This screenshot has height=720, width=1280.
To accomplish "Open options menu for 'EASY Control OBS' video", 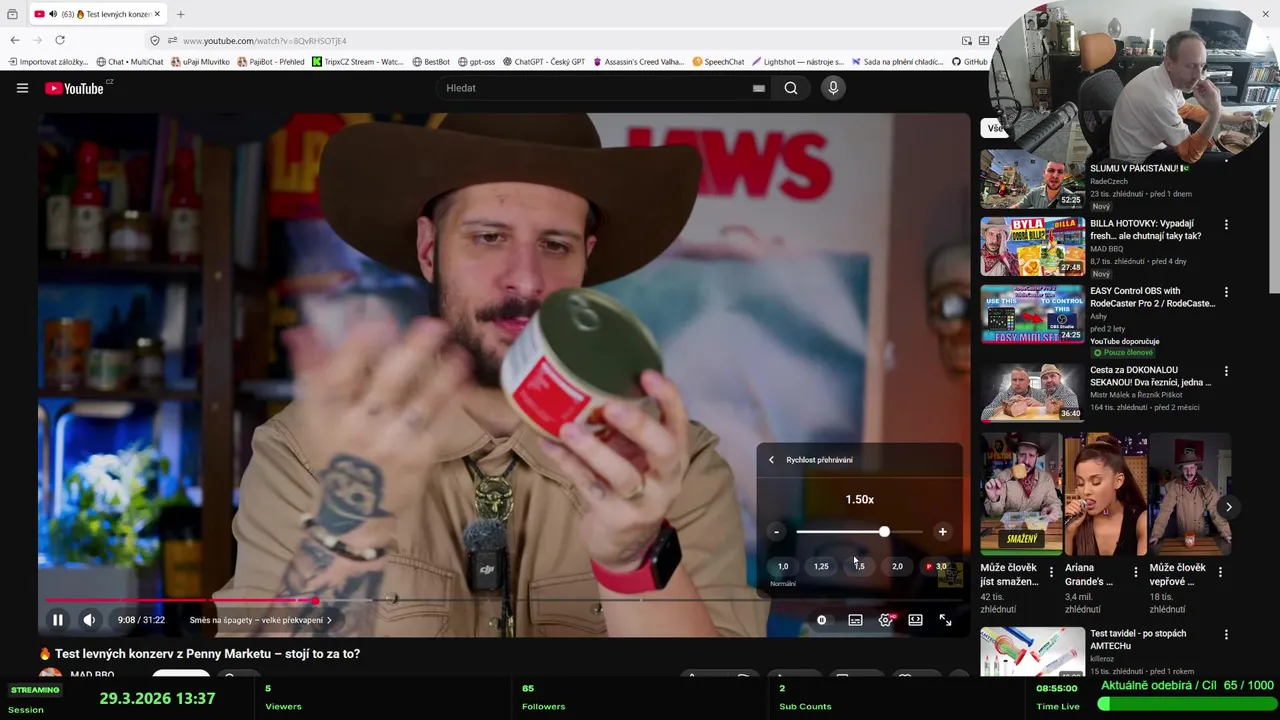I will pos(1226,292).
